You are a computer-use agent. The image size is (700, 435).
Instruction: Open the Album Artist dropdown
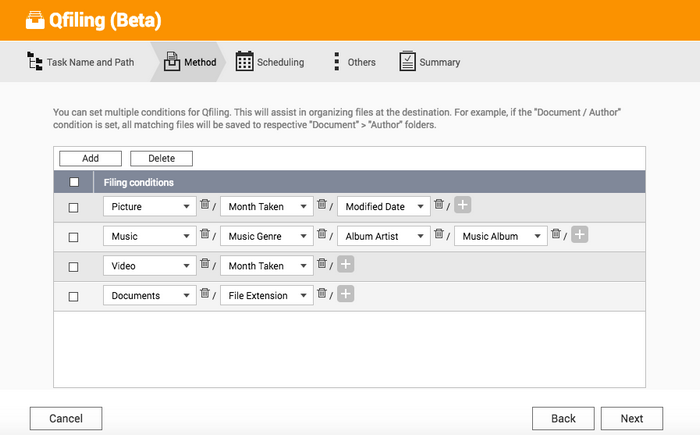click(383, 236)
